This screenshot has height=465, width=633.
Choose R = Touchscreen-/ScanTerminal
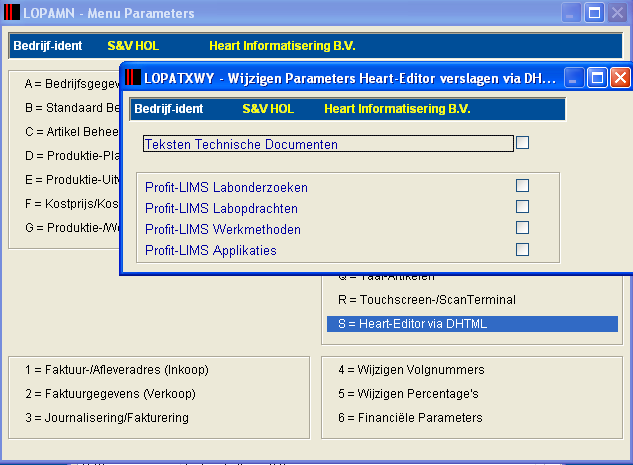click(427, 300)
